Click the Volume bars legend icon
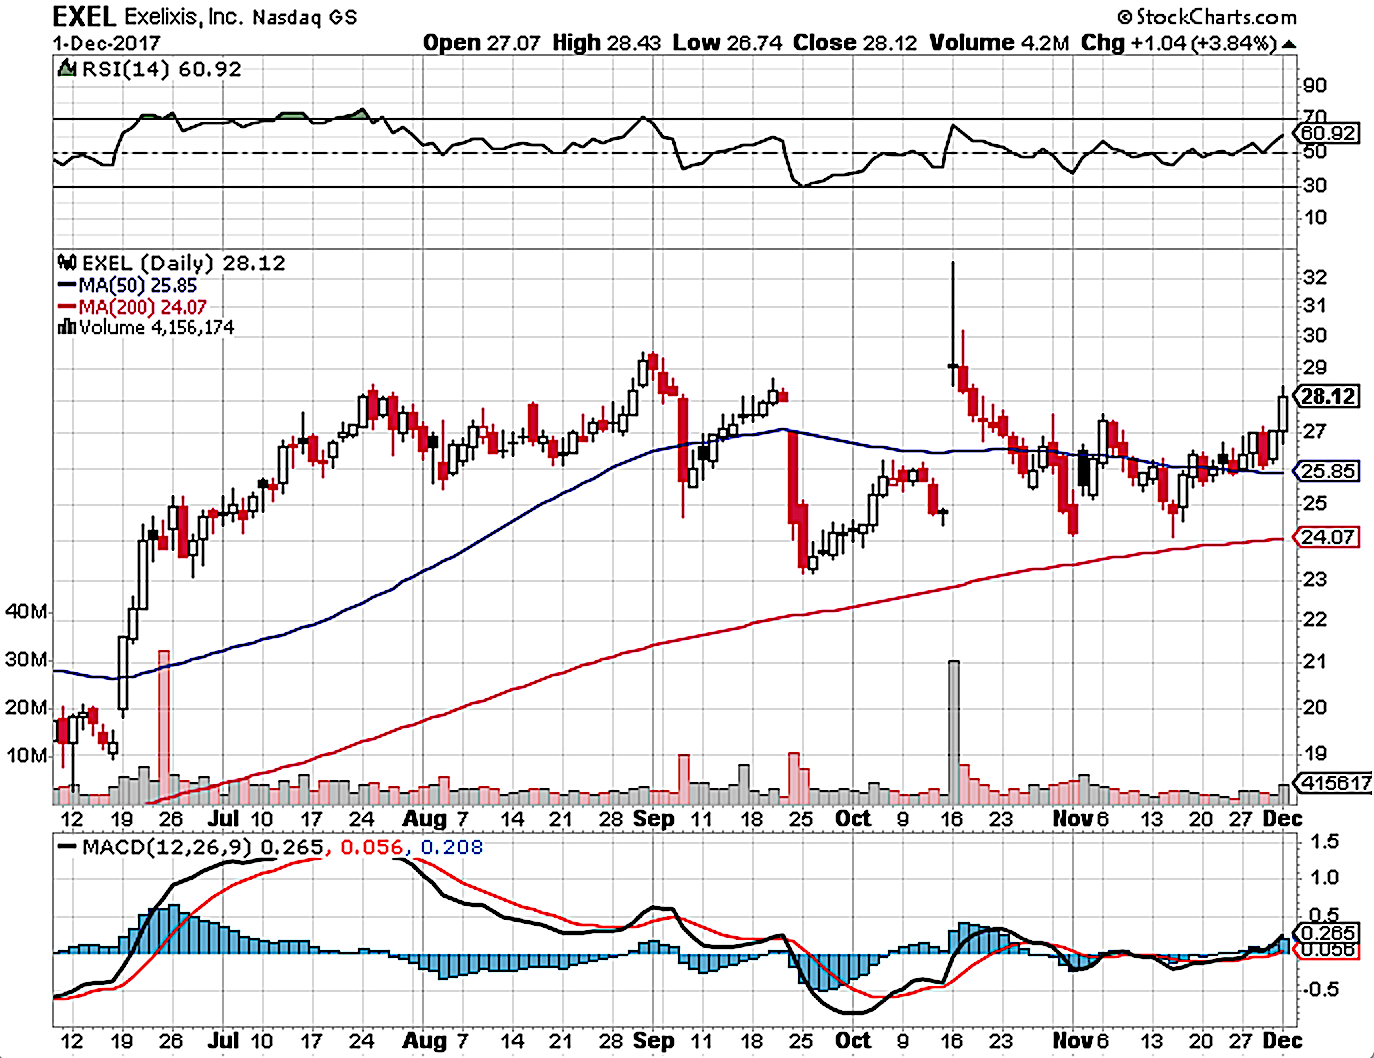The image size is (1374, 1058). pos(67,327)
